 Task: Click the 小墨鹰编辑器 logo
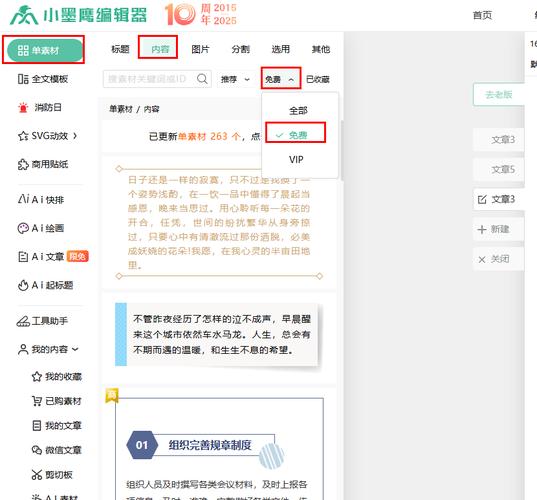(78, 15)
